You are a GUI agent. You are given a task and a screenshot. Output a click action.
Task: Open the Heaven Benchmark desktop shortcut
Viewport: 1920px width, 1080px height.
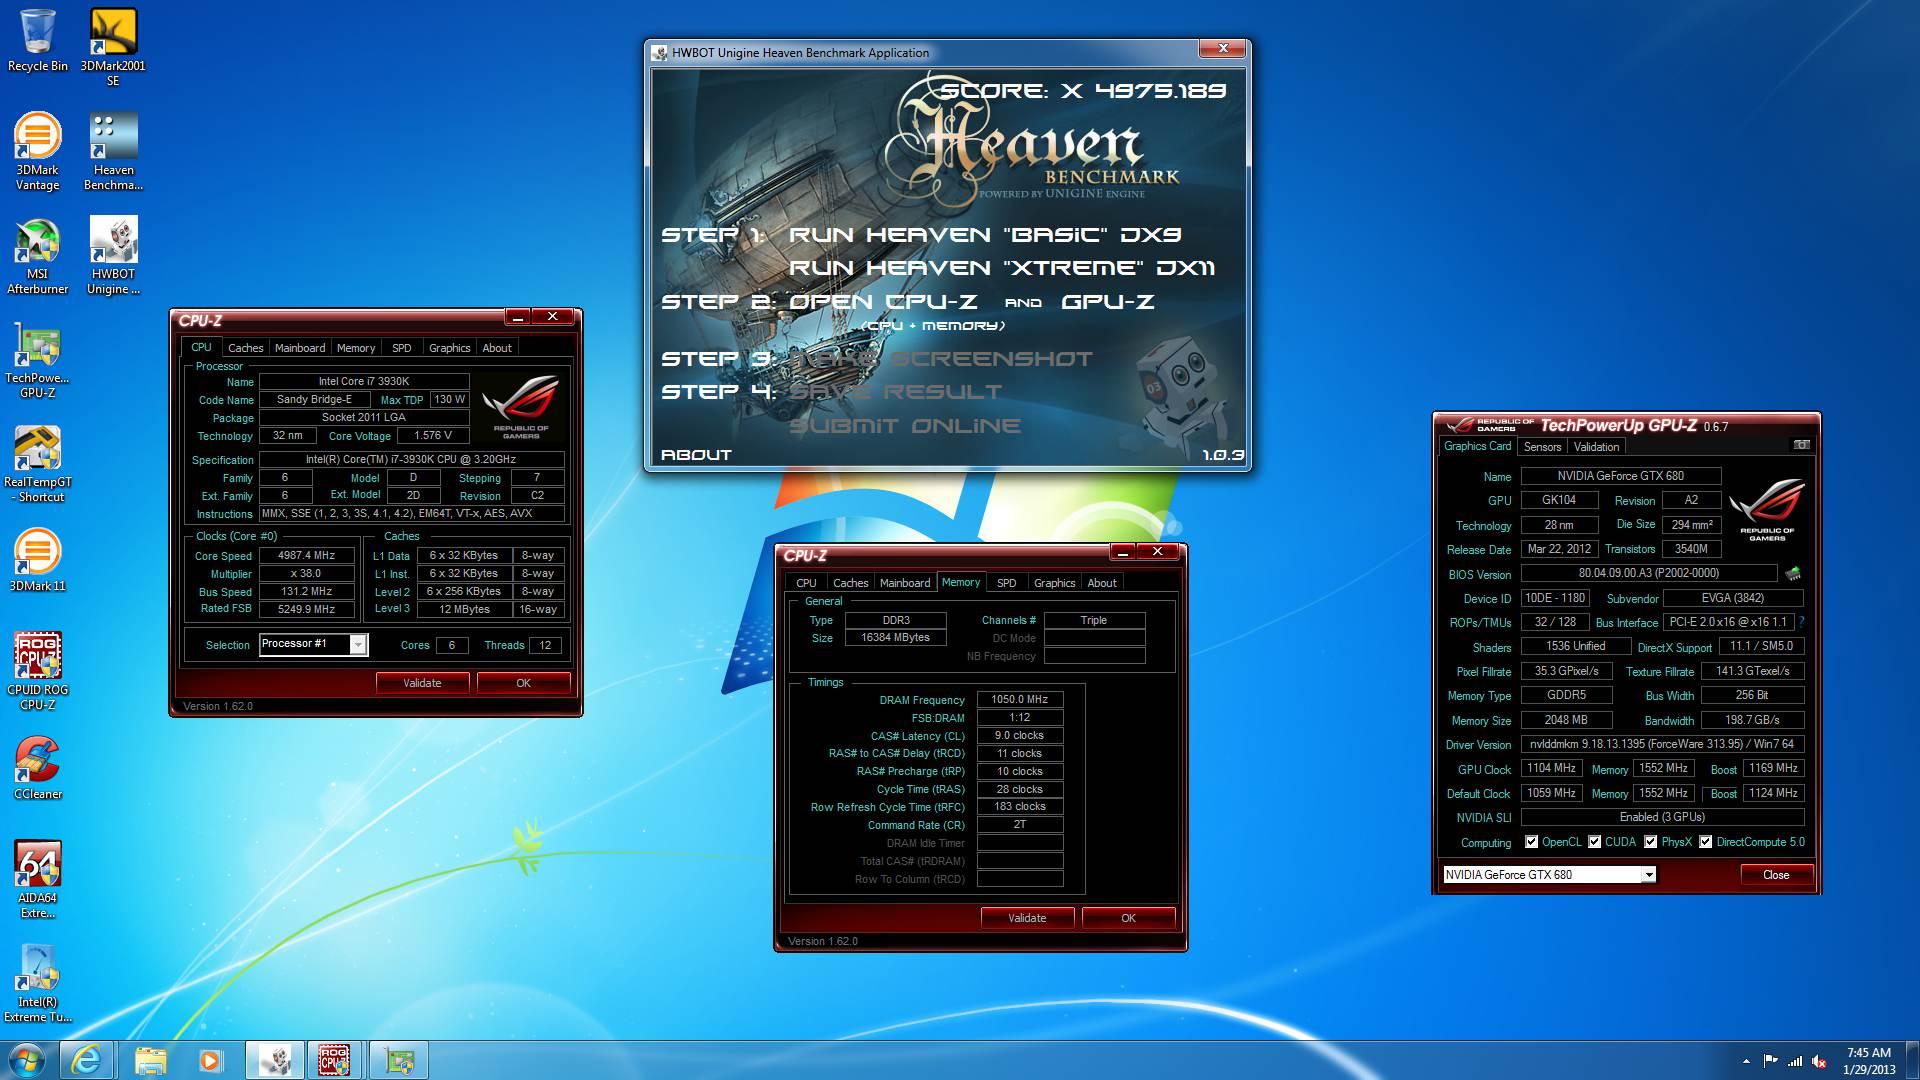pos(113,152)
